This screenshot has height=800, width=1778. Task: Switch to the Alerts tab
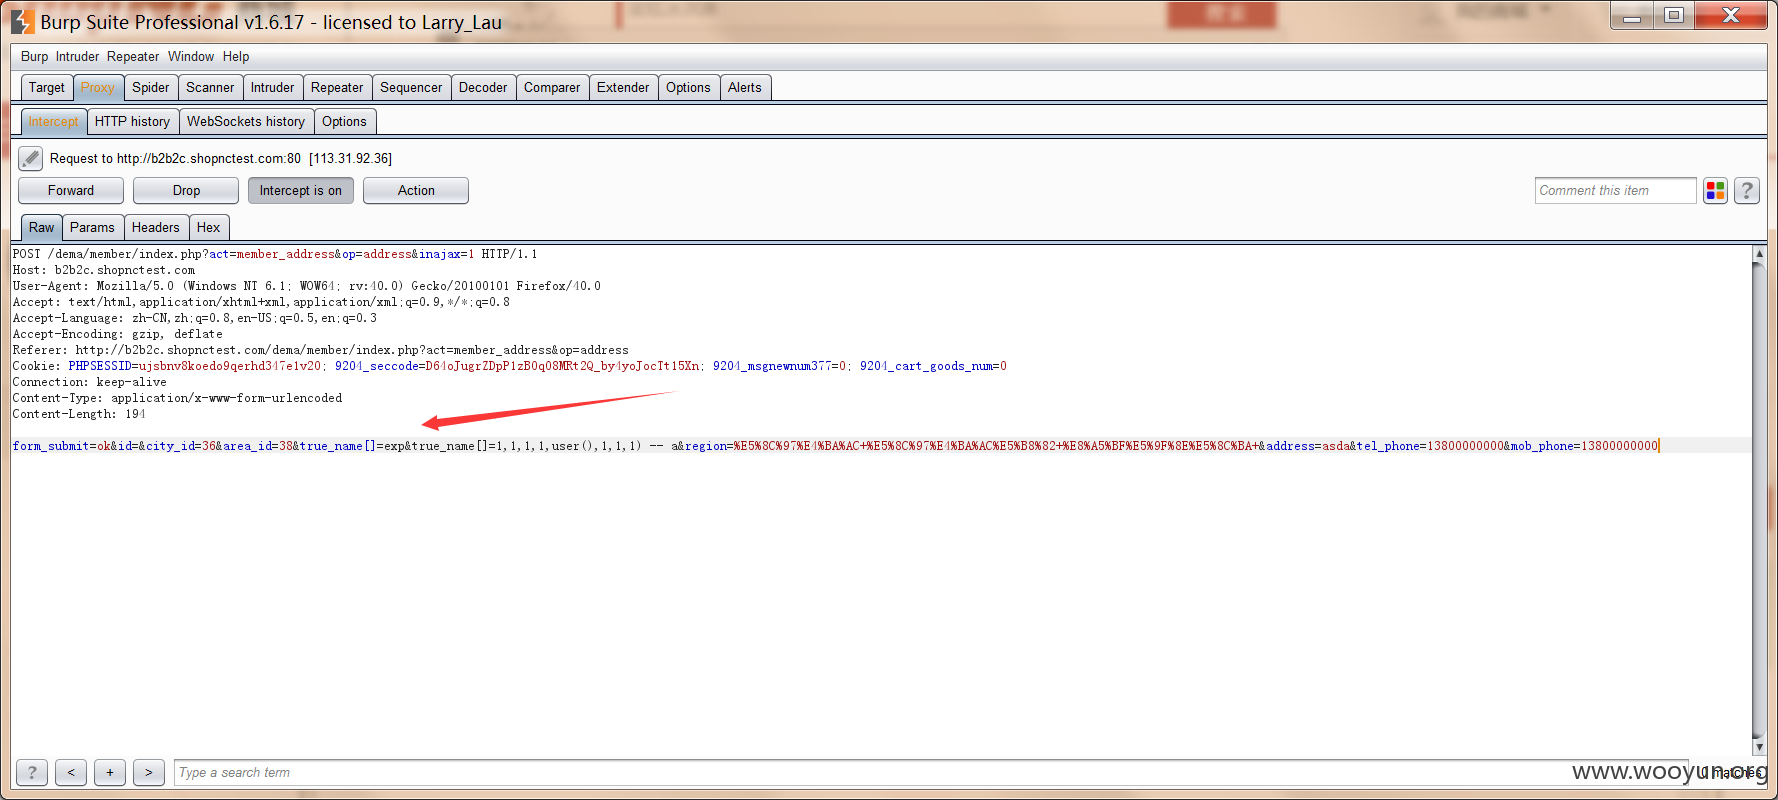[x=745, y=87]
